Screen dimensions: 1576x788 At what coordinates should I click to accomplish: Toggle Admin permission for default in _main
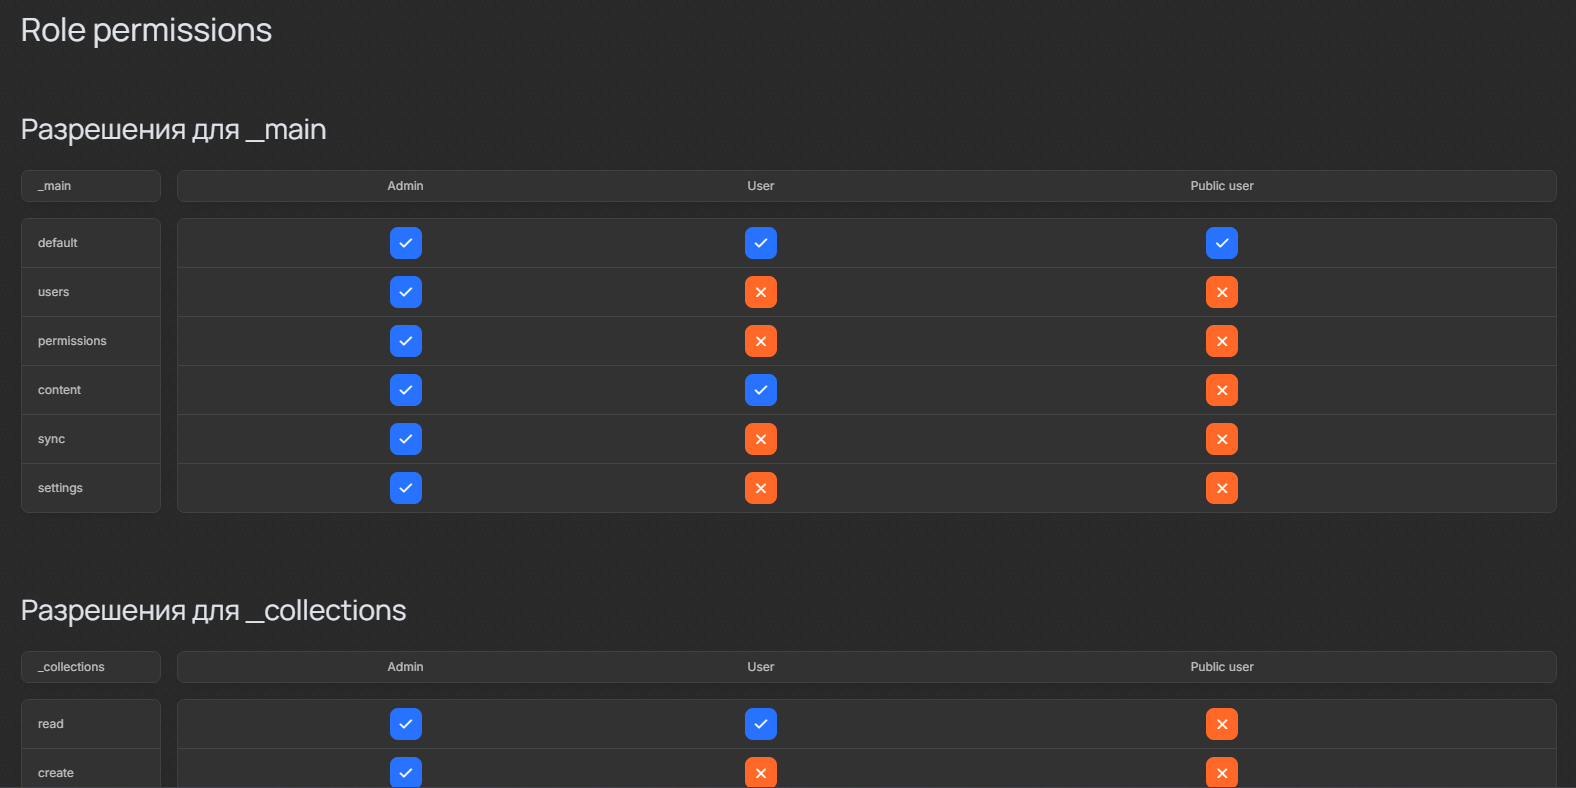(405, 243)
